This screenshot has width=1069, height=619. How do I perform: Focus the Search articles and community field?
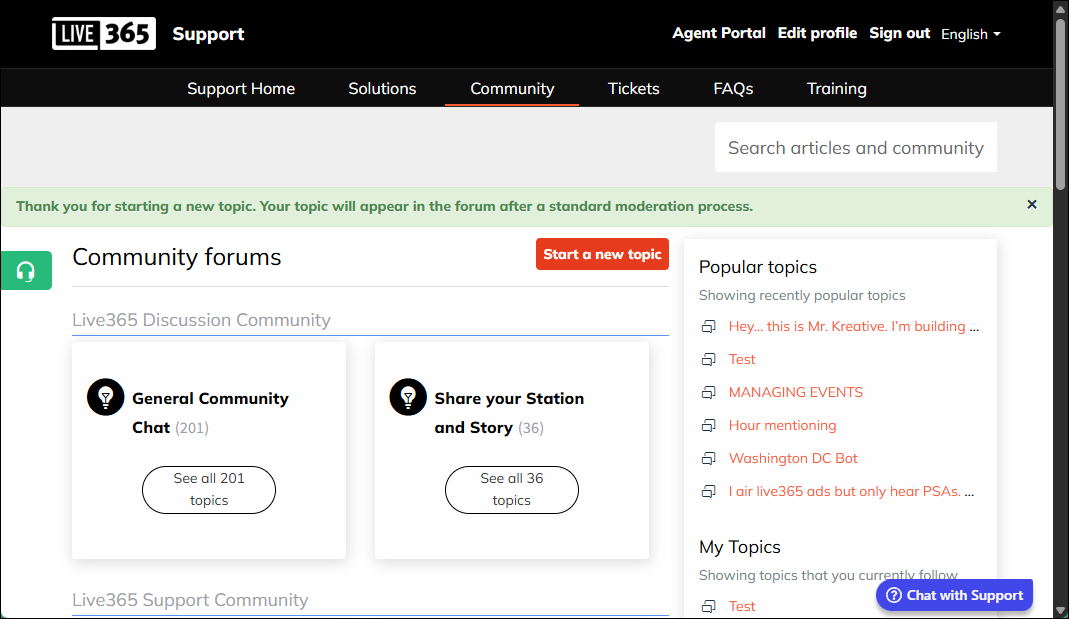856,147
